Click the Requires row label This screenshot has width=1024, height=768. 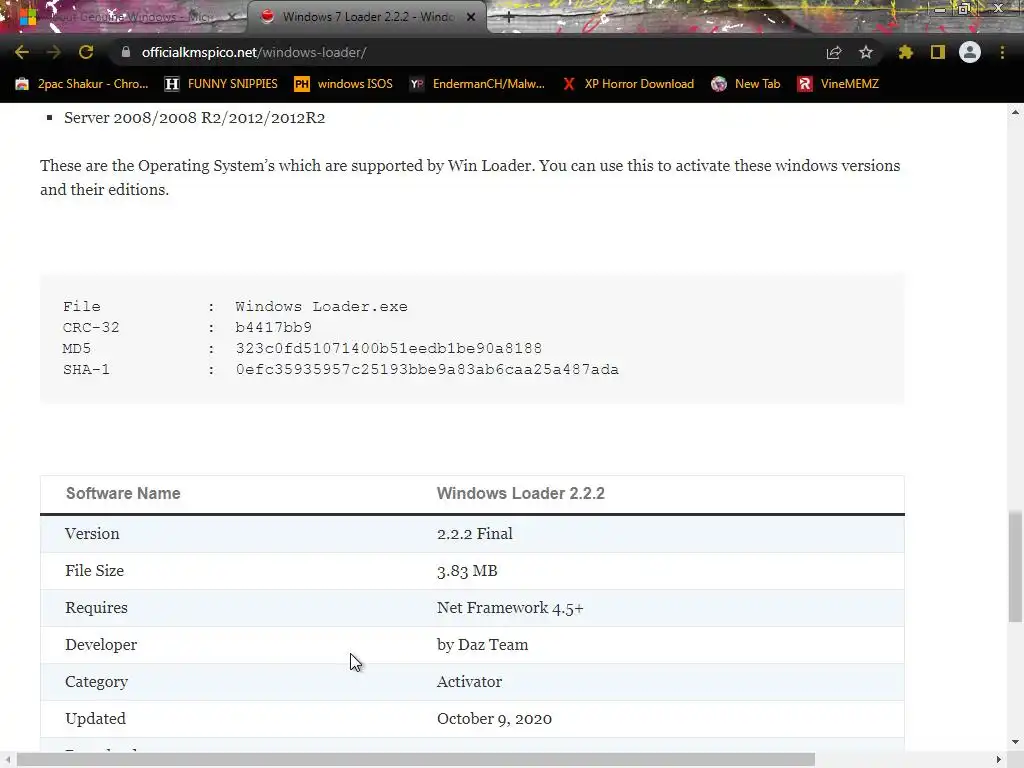point(97,608)
